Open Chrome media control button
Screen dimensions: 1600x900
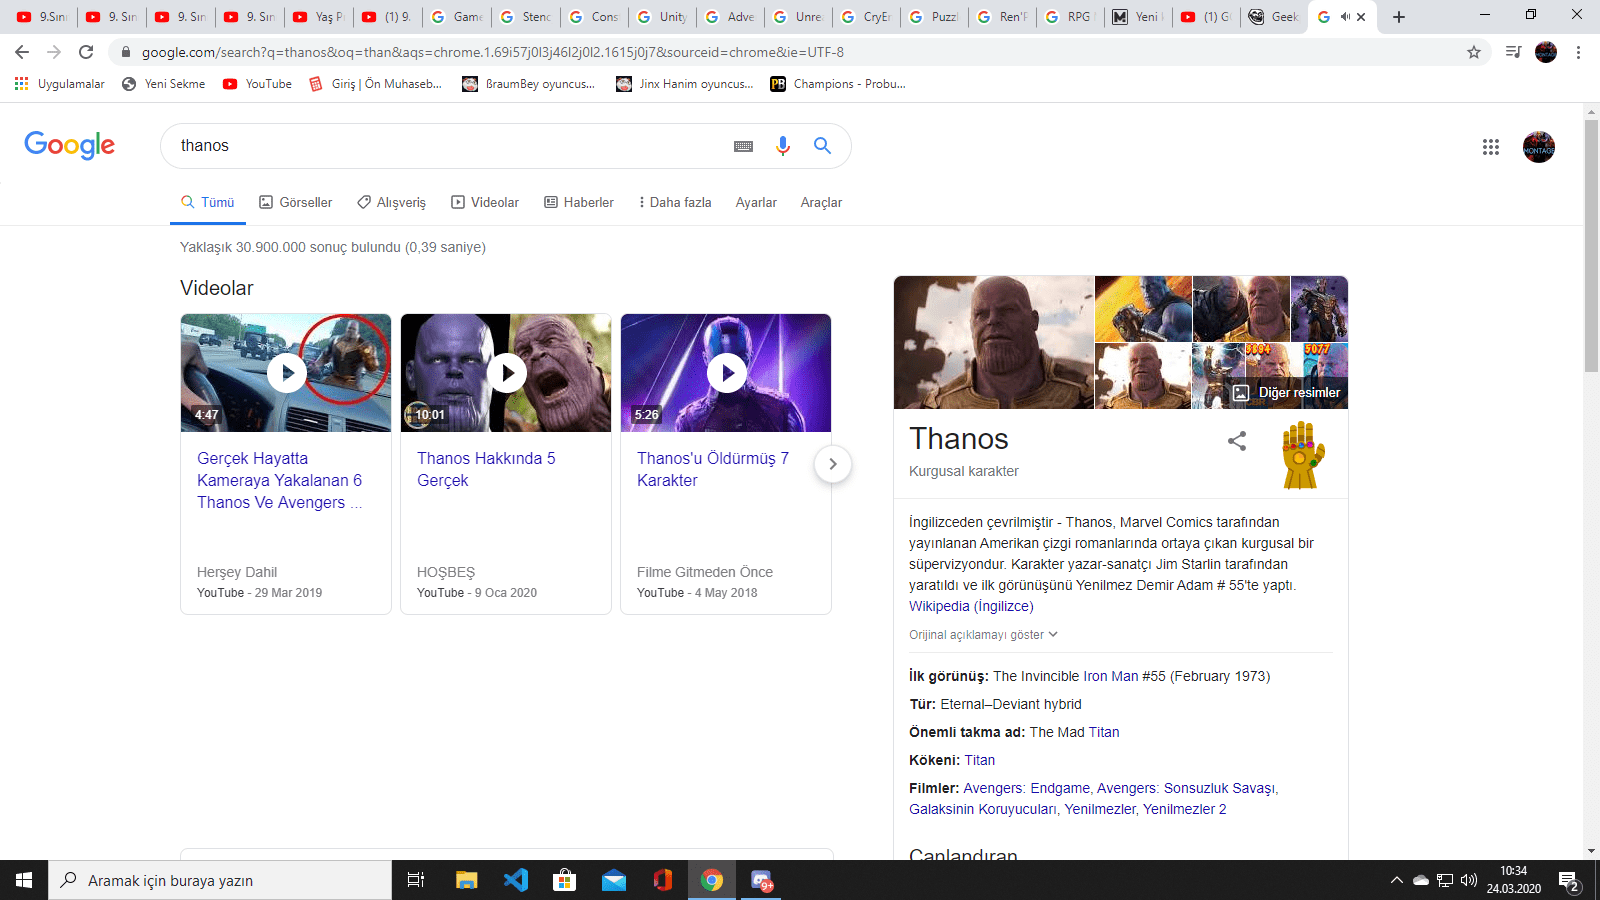click(1513, 52)
